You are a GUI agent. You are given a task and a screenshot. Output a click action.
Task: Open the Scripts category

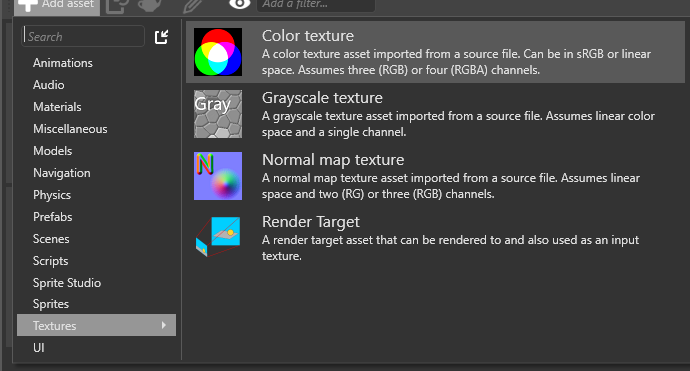pyautogui.click(x=50, y=261)
